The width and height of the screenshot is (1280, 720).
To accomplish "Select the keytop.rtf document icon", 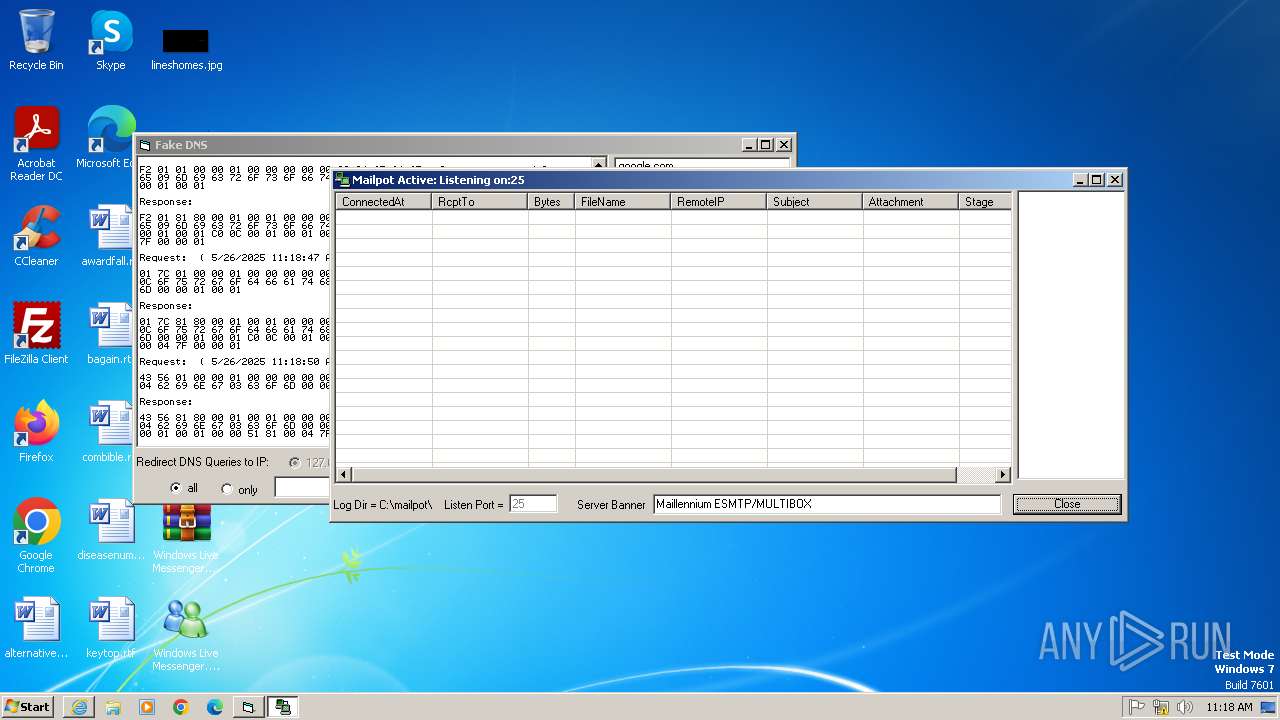I will coord(110,628).
